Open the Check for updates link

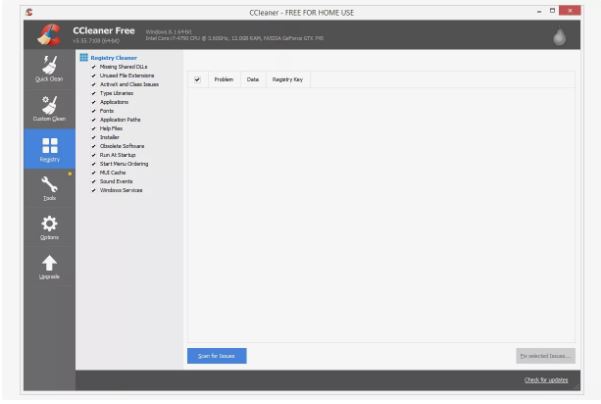pos(546,380)
